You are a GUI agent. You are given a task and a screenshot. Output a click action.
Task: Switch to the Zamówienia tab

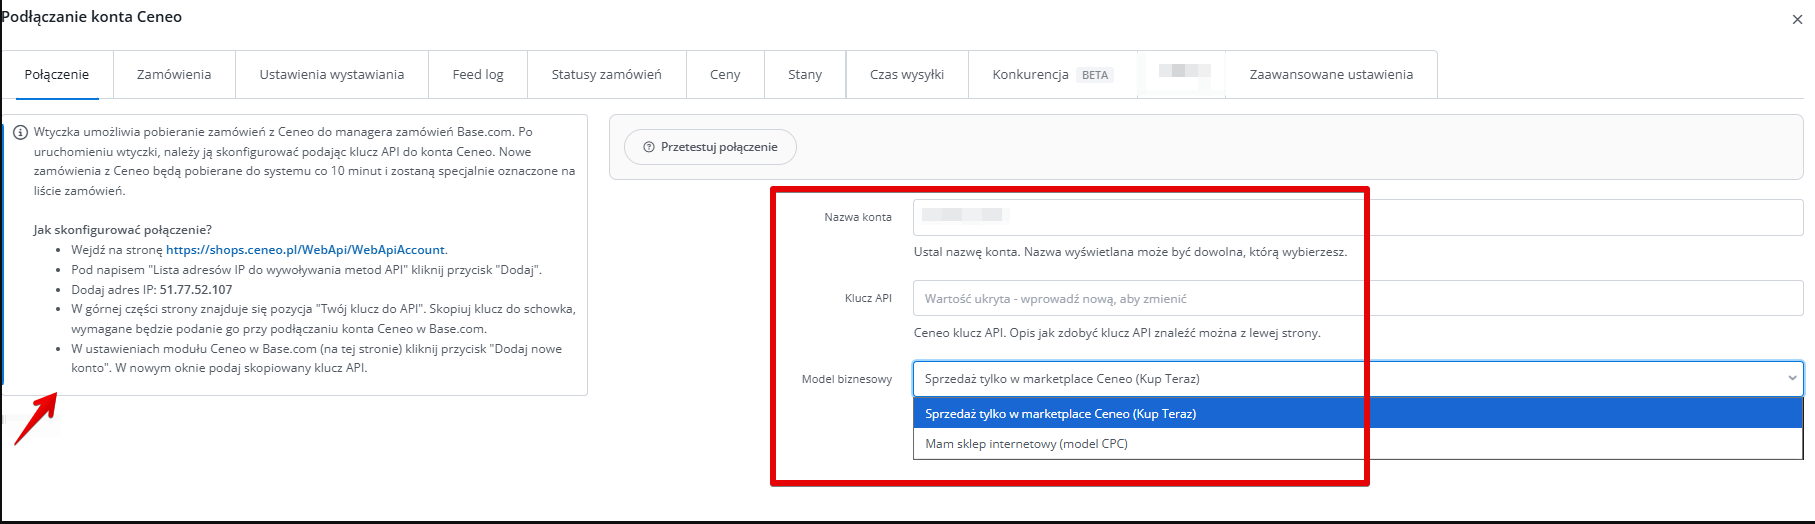[174, 75]
